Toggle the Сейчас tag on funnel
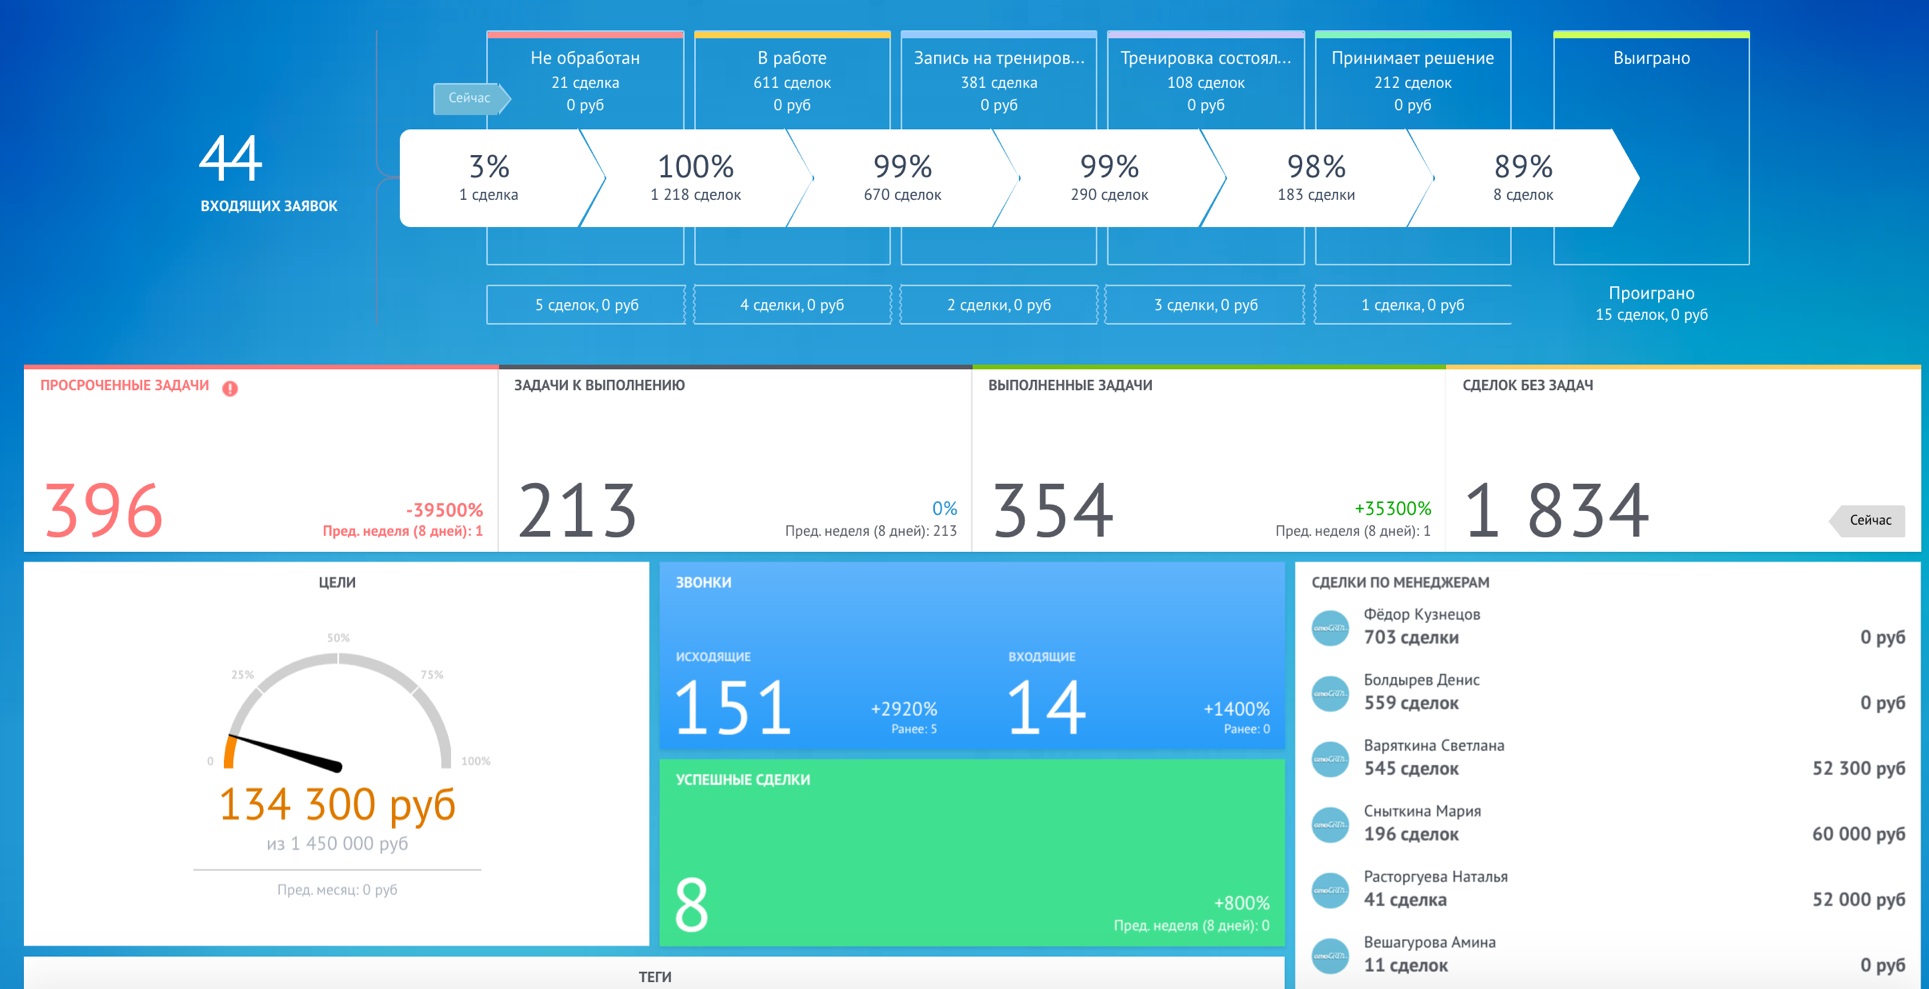 coord(471,98)
